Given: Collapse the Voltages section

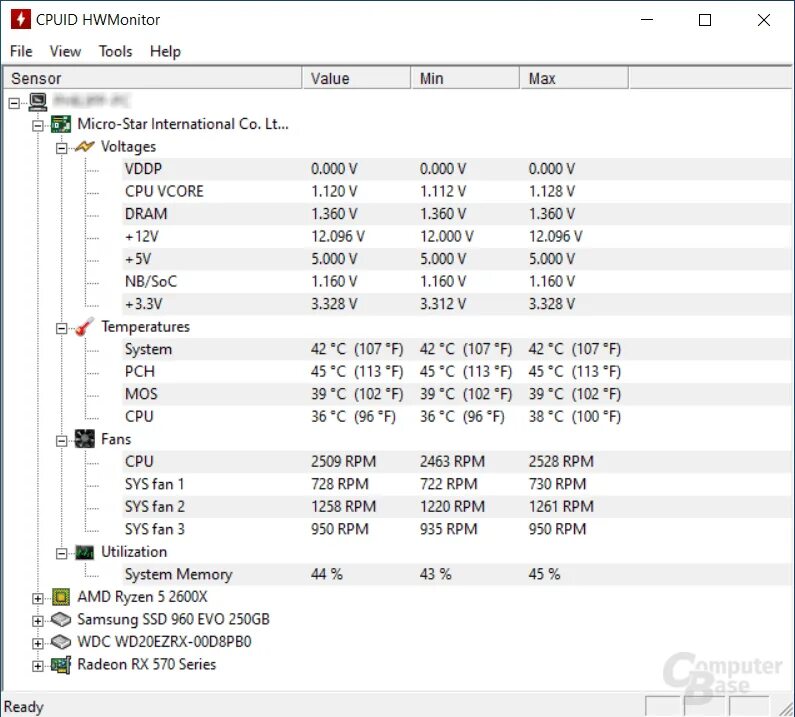Looking at the screenshot, I should (61, 148).
